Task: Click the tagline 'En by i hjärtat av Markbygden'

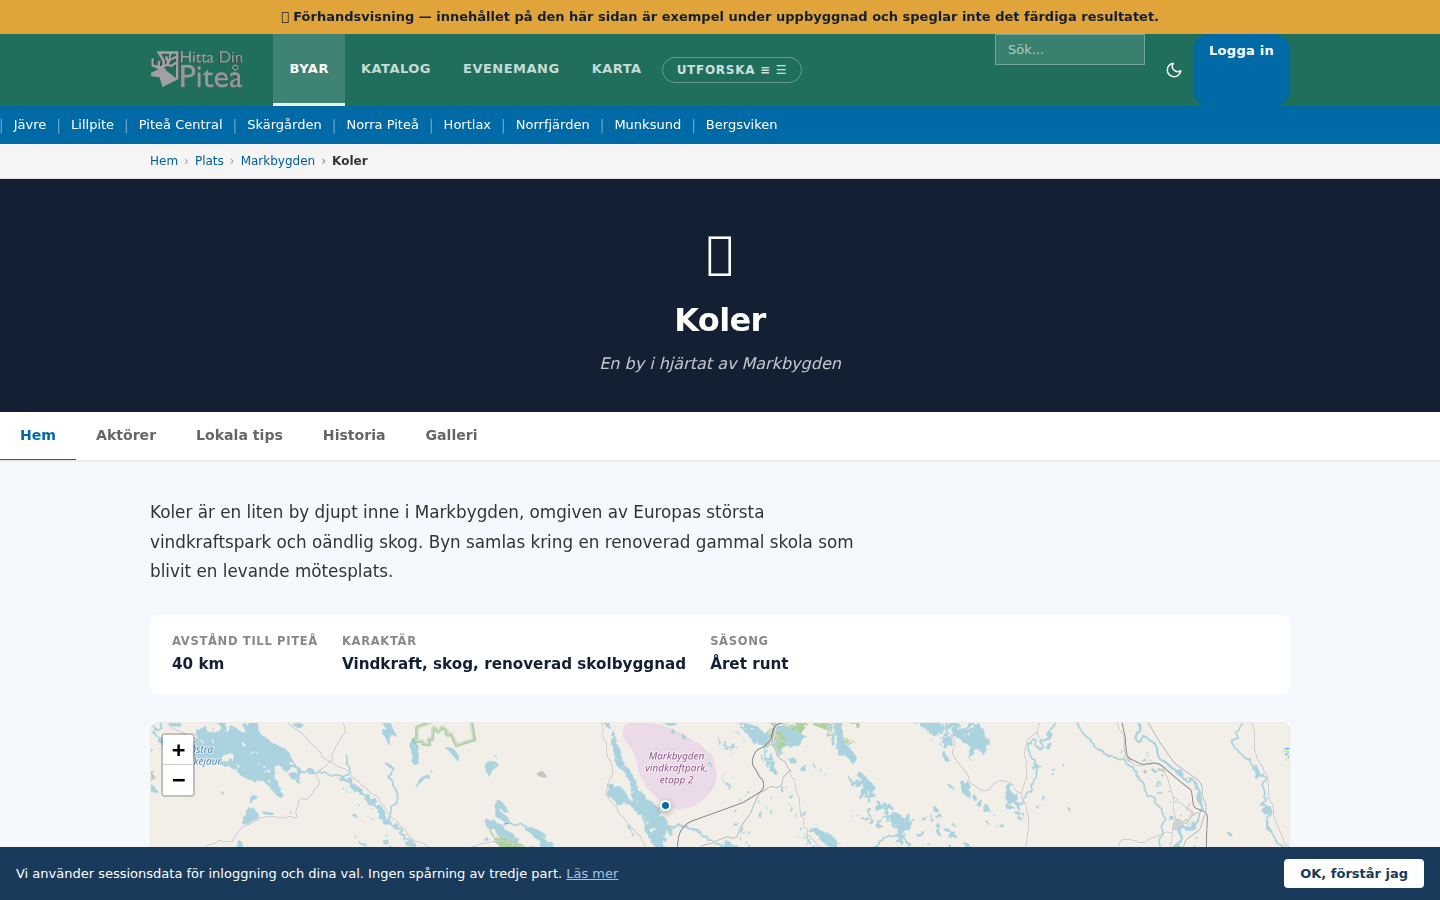Action: [x=720, y=364]
